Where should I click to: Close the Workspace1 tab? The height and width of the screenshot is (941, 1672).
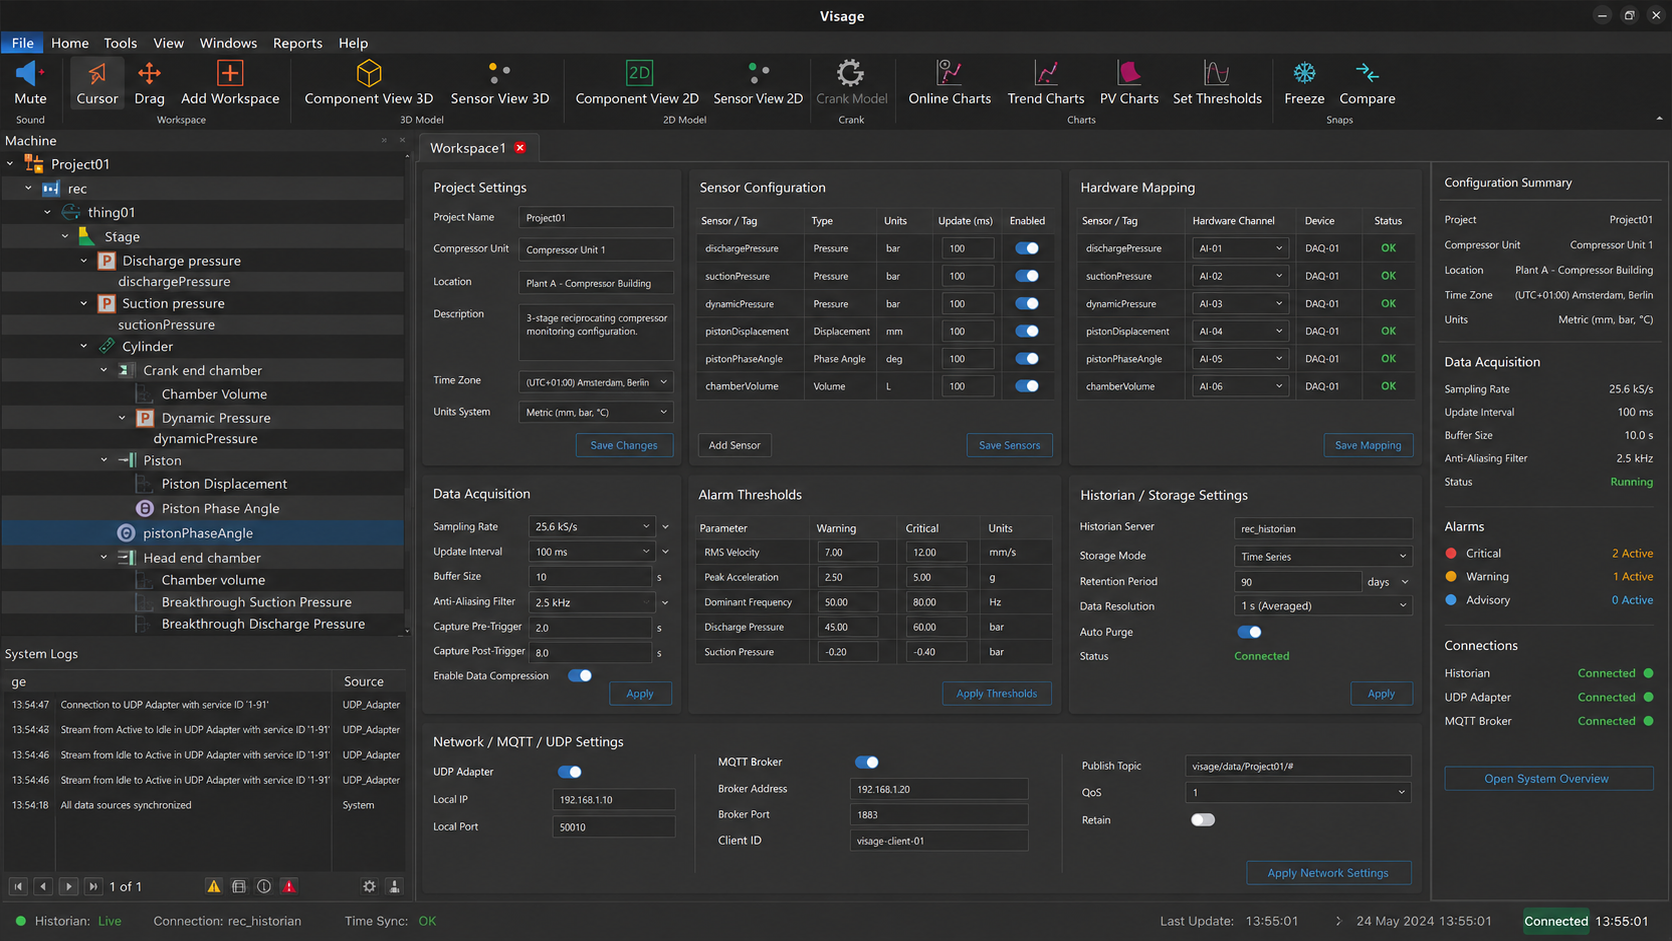click(x=520, y=148)
